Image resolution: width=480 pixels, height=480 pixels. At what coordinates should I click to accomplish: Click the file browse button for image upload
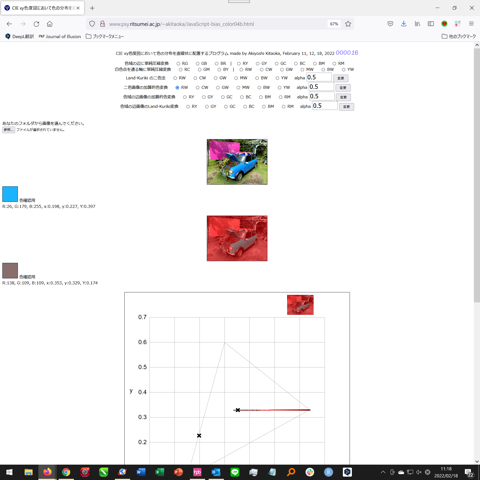(x=8, y=130)
